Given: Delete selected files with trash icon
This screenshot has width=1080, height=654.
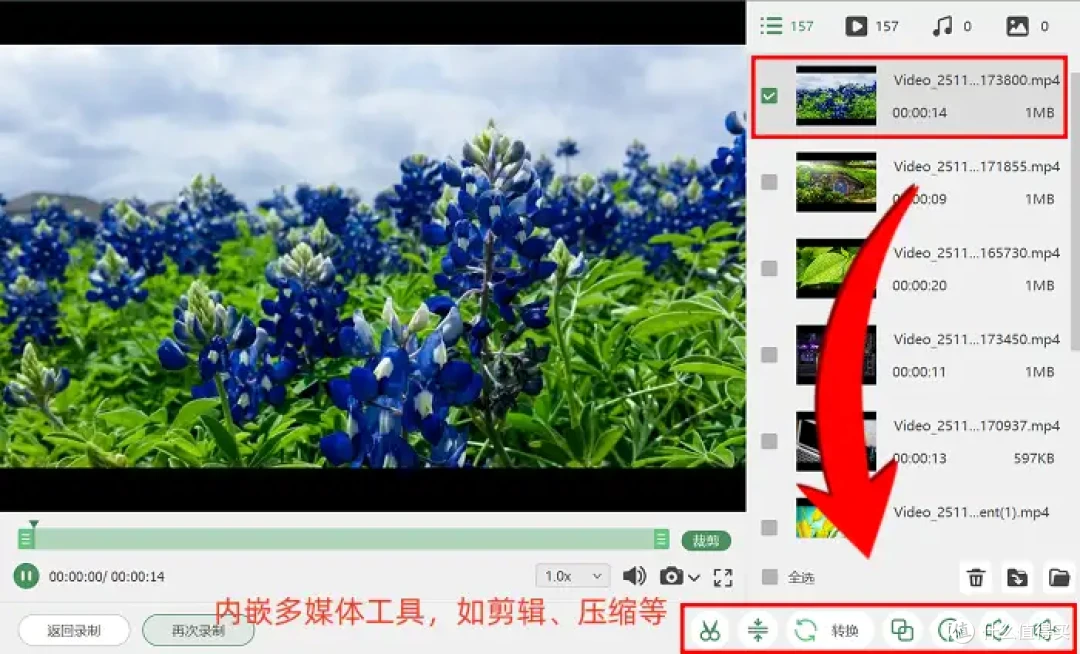Looking at the screenshot, I should pyautogui.click(x=975, y=577).
